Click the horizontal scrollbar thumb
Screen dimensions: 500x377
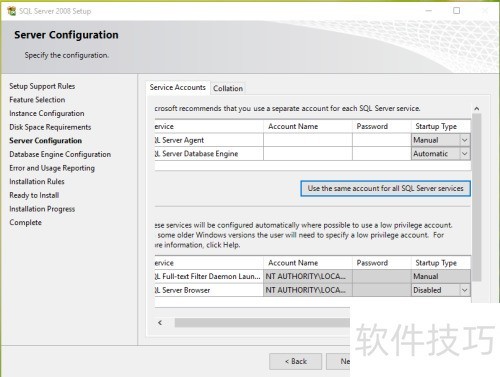coord(262,323)
